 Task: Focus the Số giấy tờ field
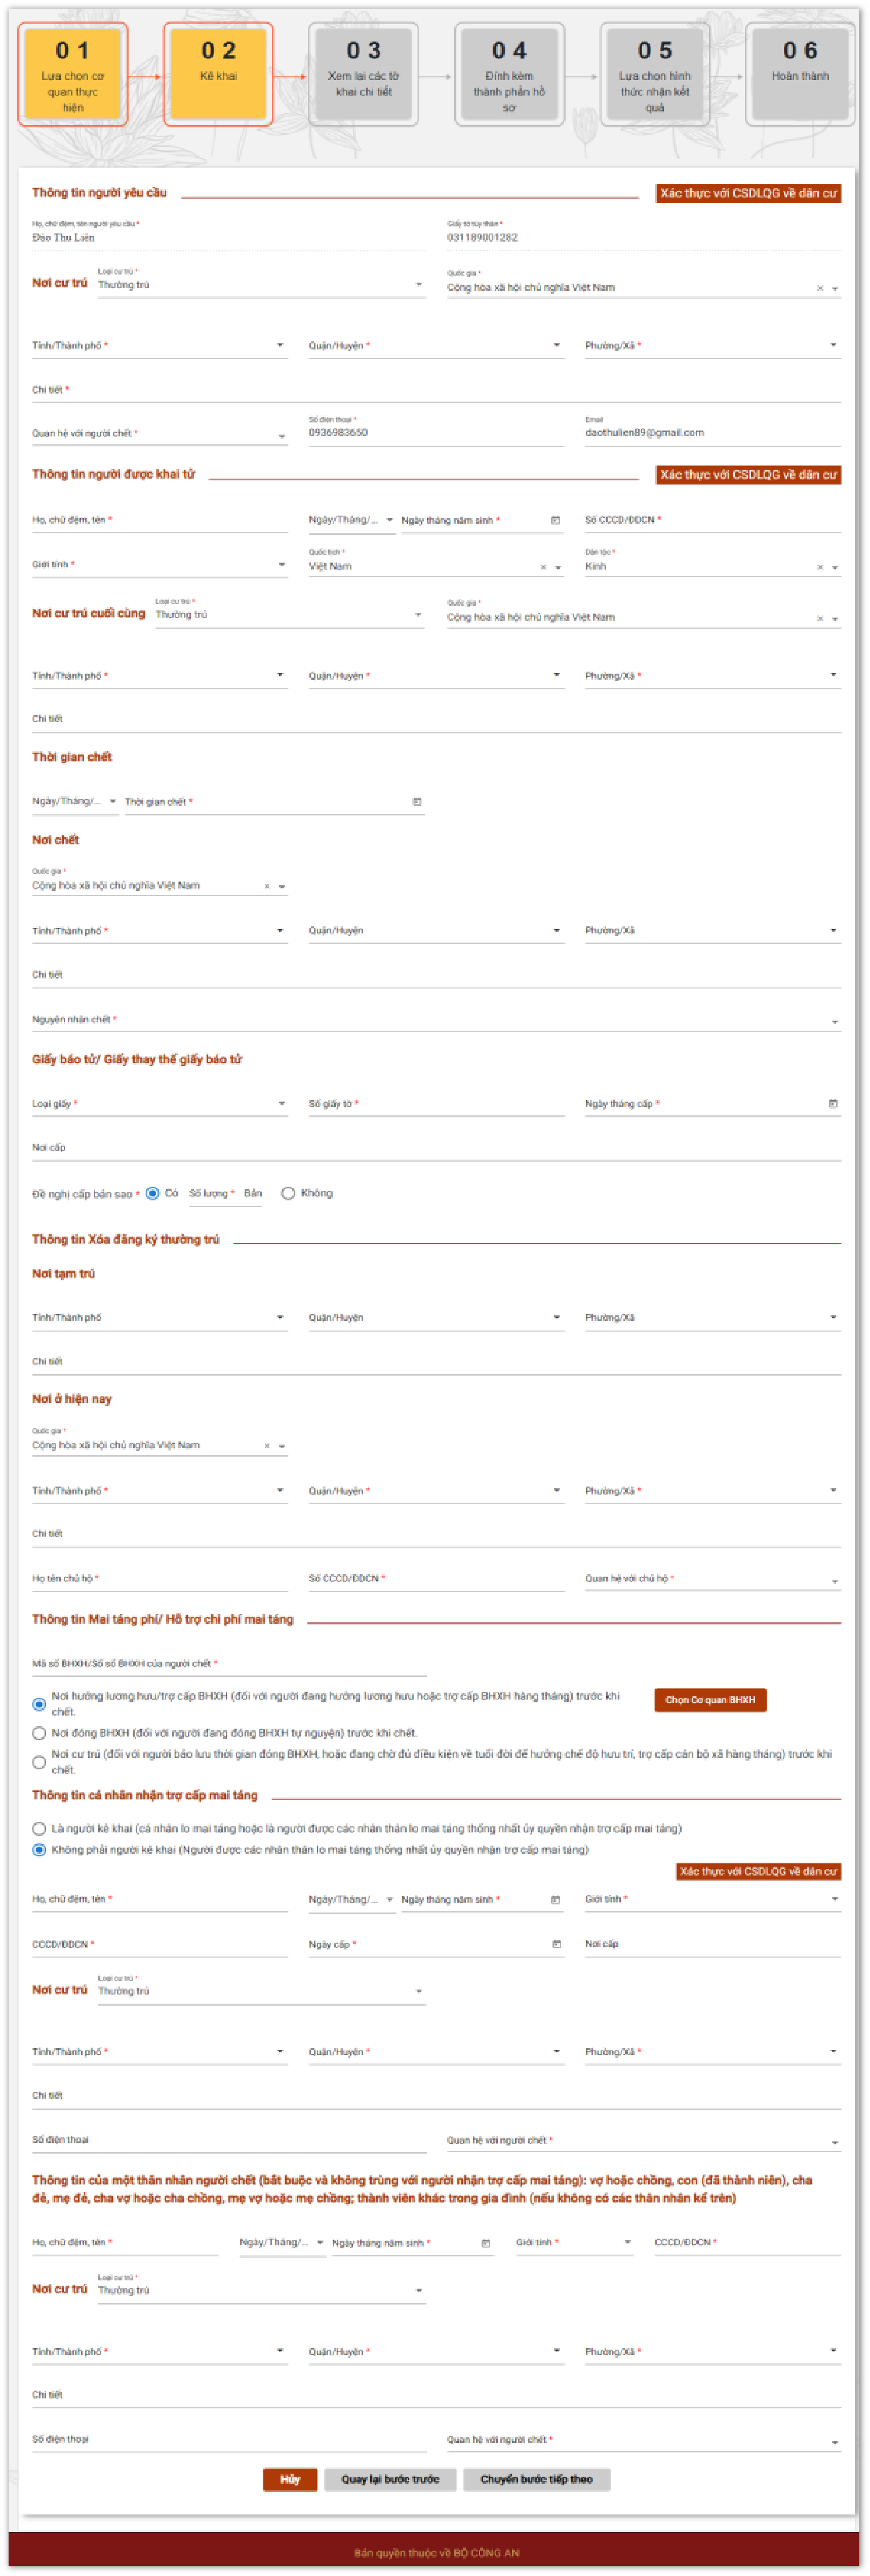coord(436,1104)
